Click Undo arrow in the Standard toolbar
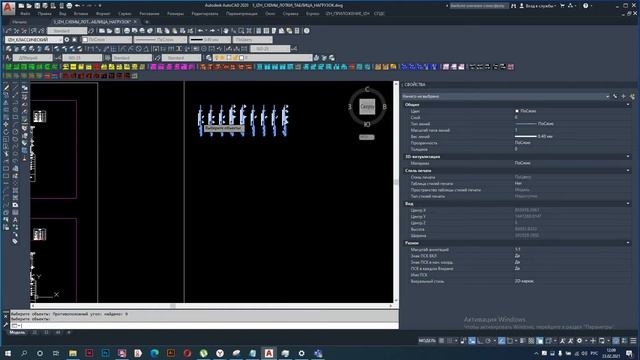The height and width of the screenshot is (360, 640). tap(200, 31)
